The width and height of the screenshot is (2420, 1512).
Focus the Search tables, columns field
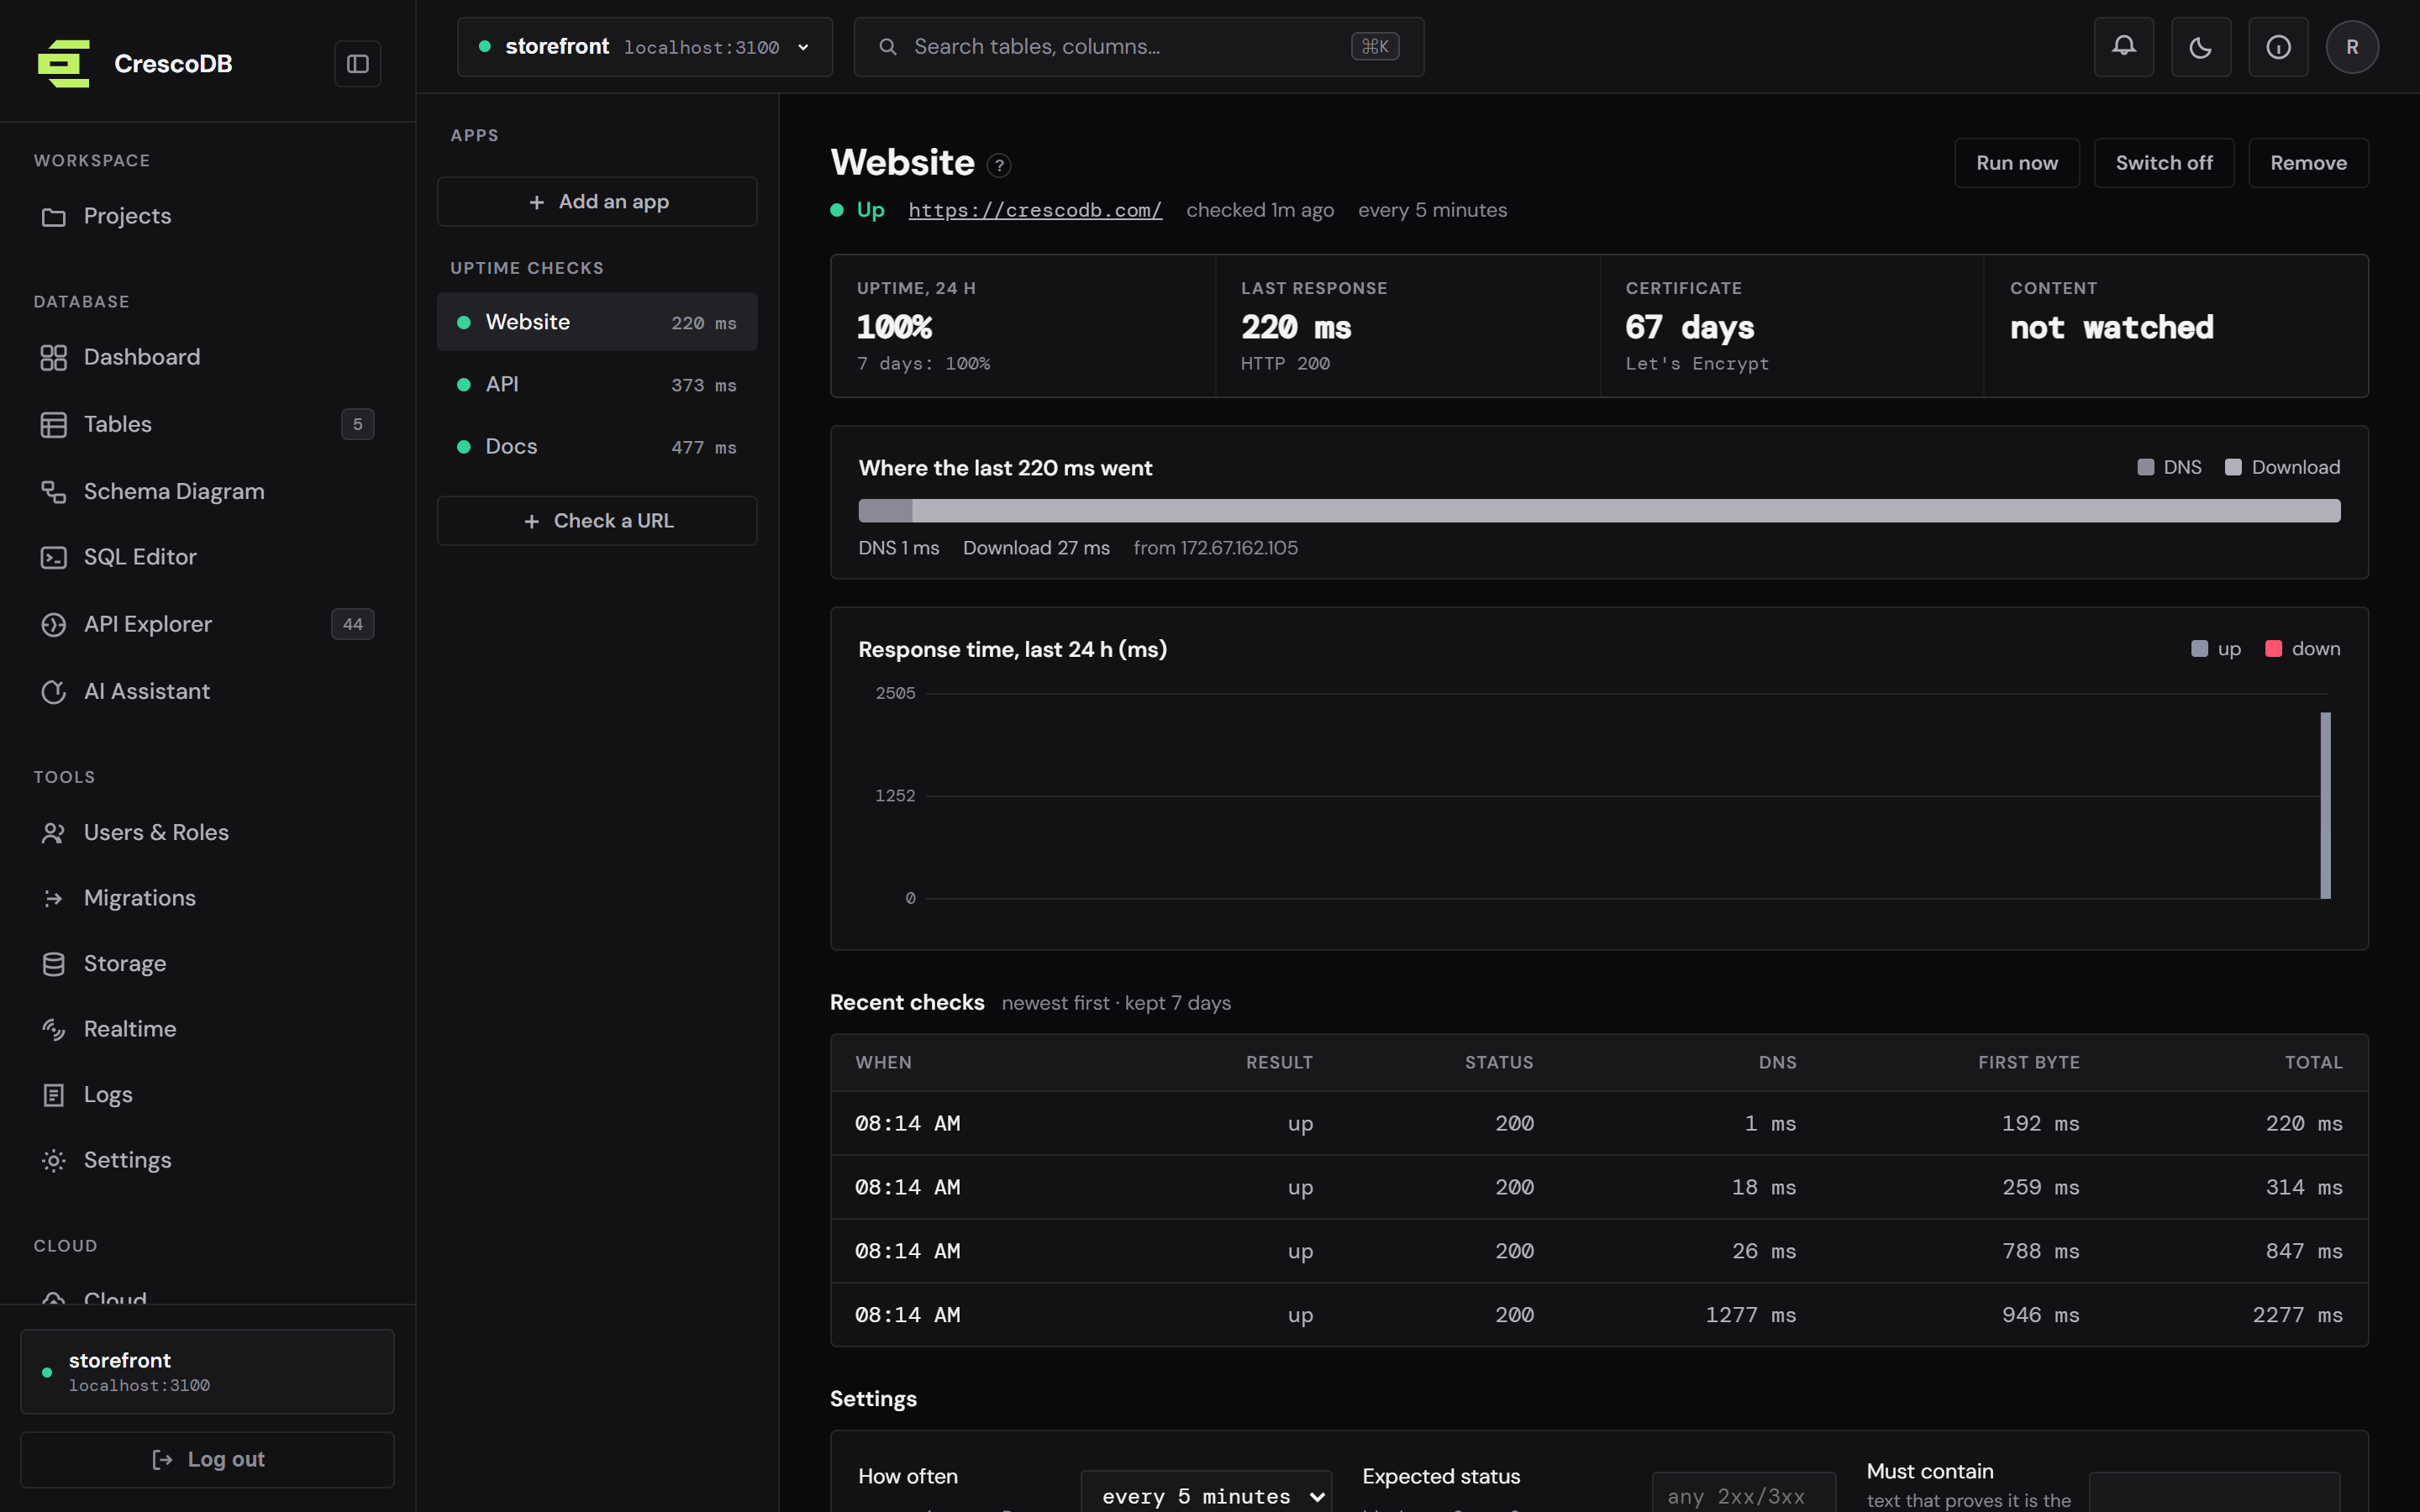click(x=1139, y=47)
